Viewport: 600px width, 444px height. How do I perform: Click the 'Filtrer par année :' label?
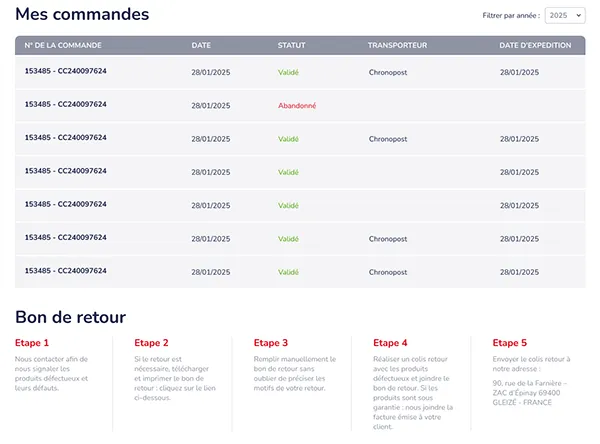tap(511, 16)
